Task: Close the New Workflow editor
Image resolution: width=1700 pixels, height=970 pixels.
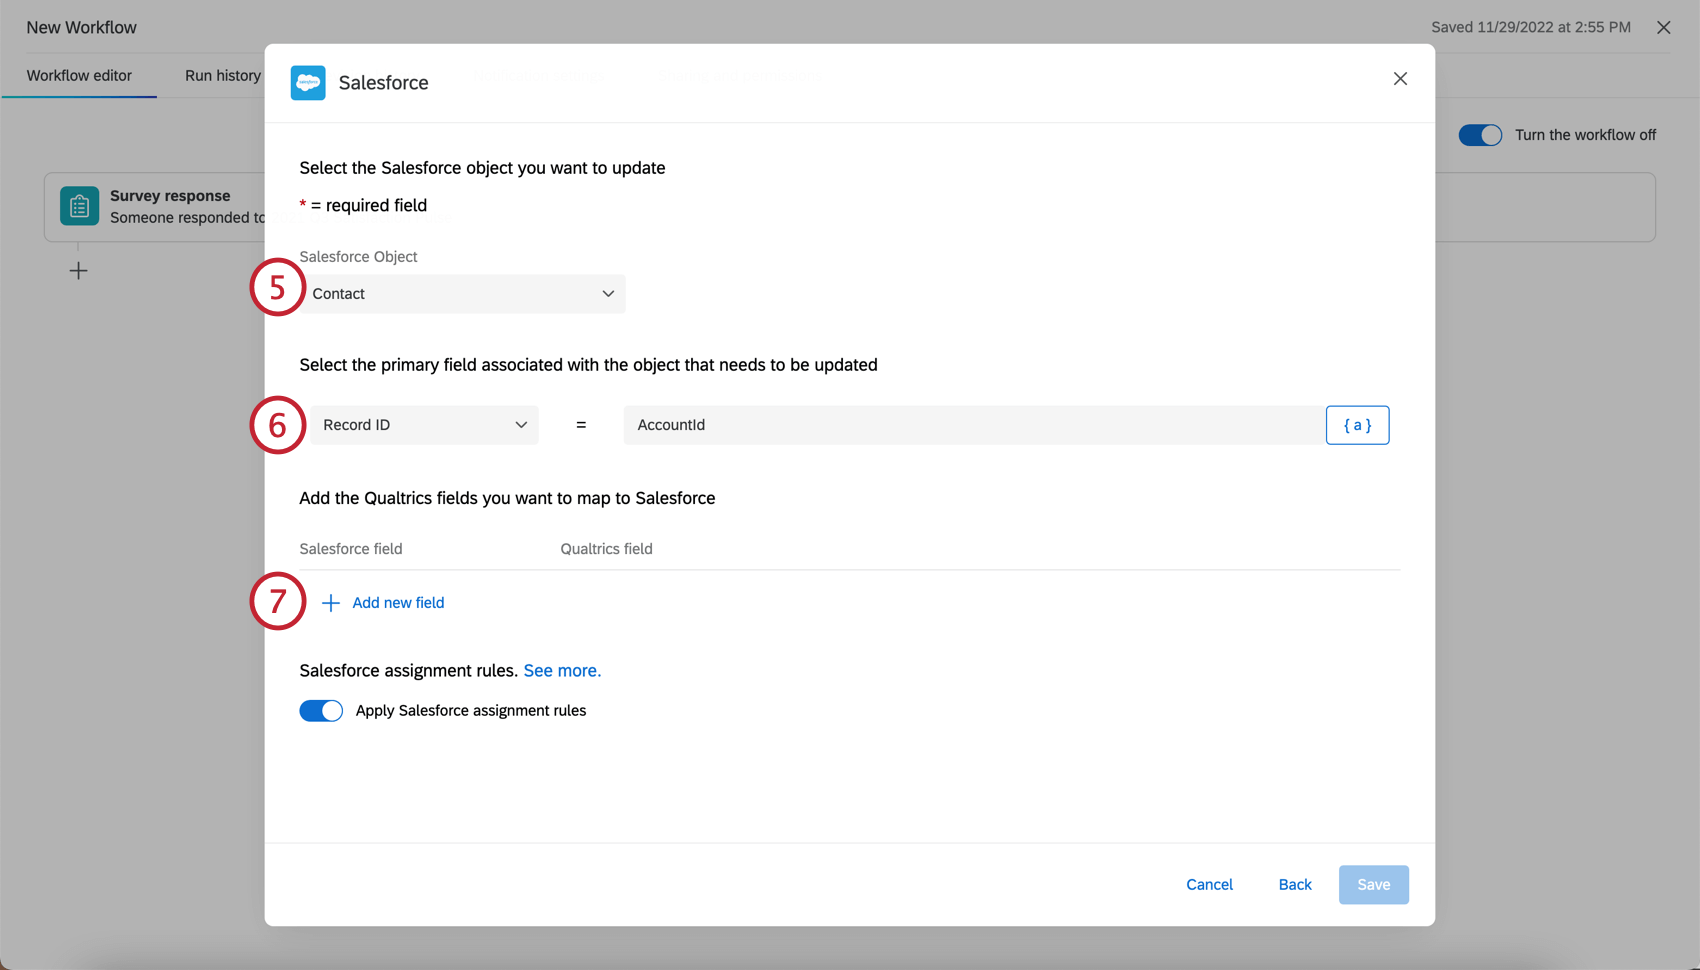Action: [x=1663, y=27]
